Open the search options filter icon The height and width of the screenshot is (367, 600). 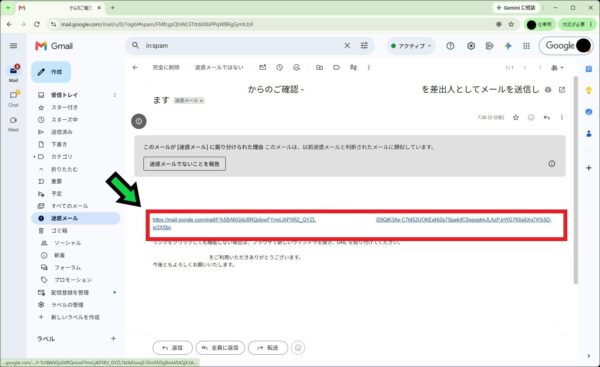(x=364, y=46)
